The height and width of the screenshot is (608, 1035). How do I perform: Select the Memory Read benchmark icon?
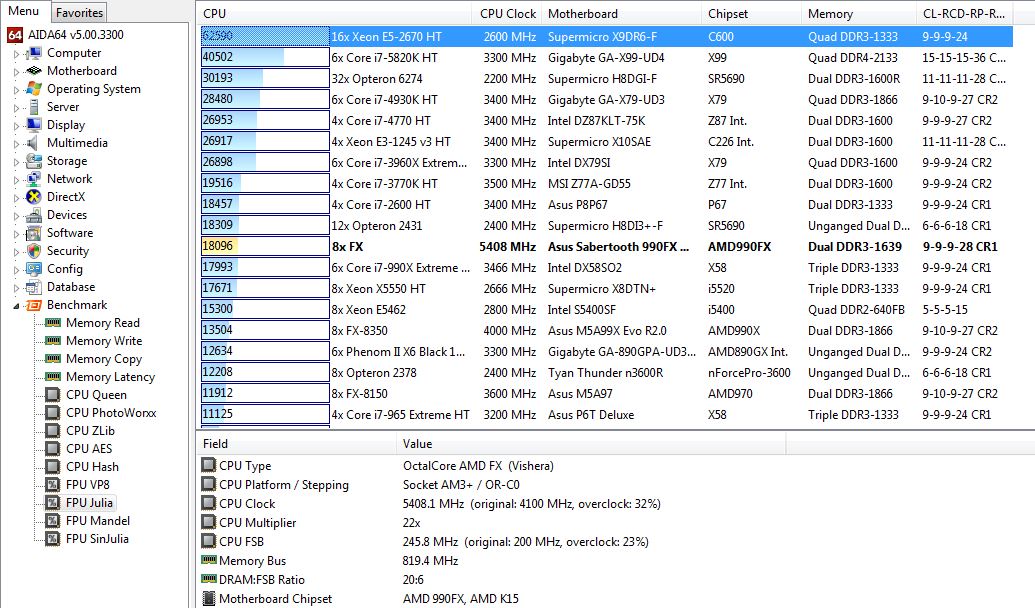53,323
